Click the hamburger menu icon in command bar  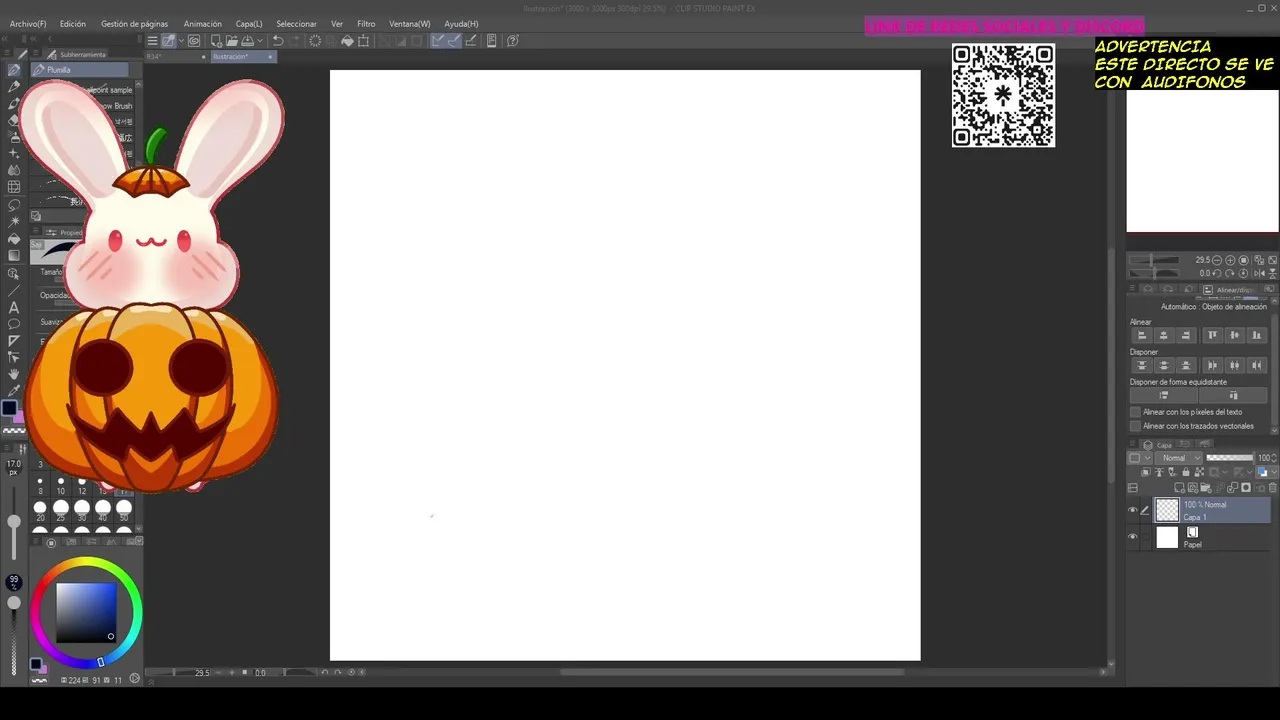click(152, 41)
